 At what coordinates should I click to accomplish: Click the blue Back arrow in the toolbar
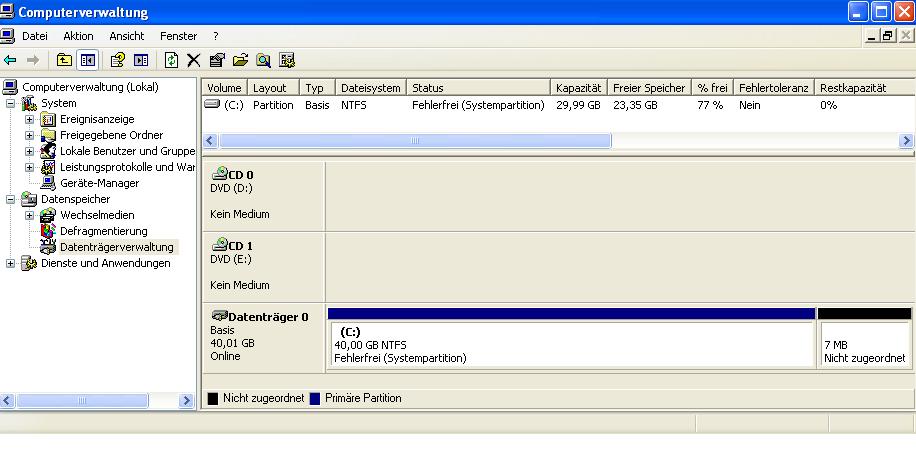coord(10,60)
